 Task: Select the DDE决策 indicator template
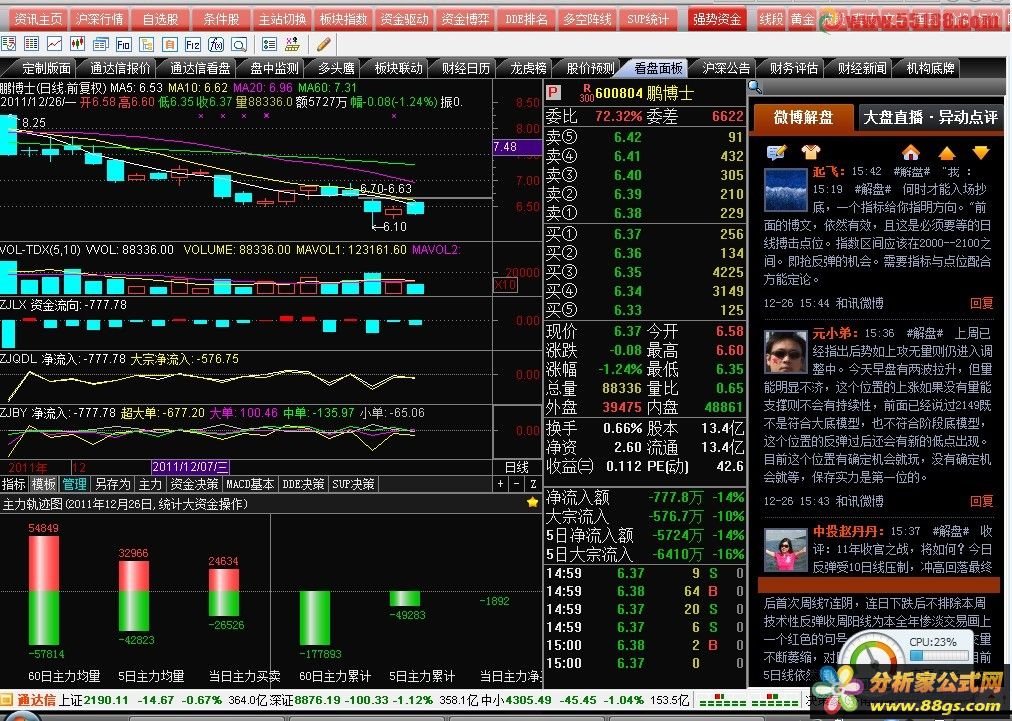[x=303, y=484]
